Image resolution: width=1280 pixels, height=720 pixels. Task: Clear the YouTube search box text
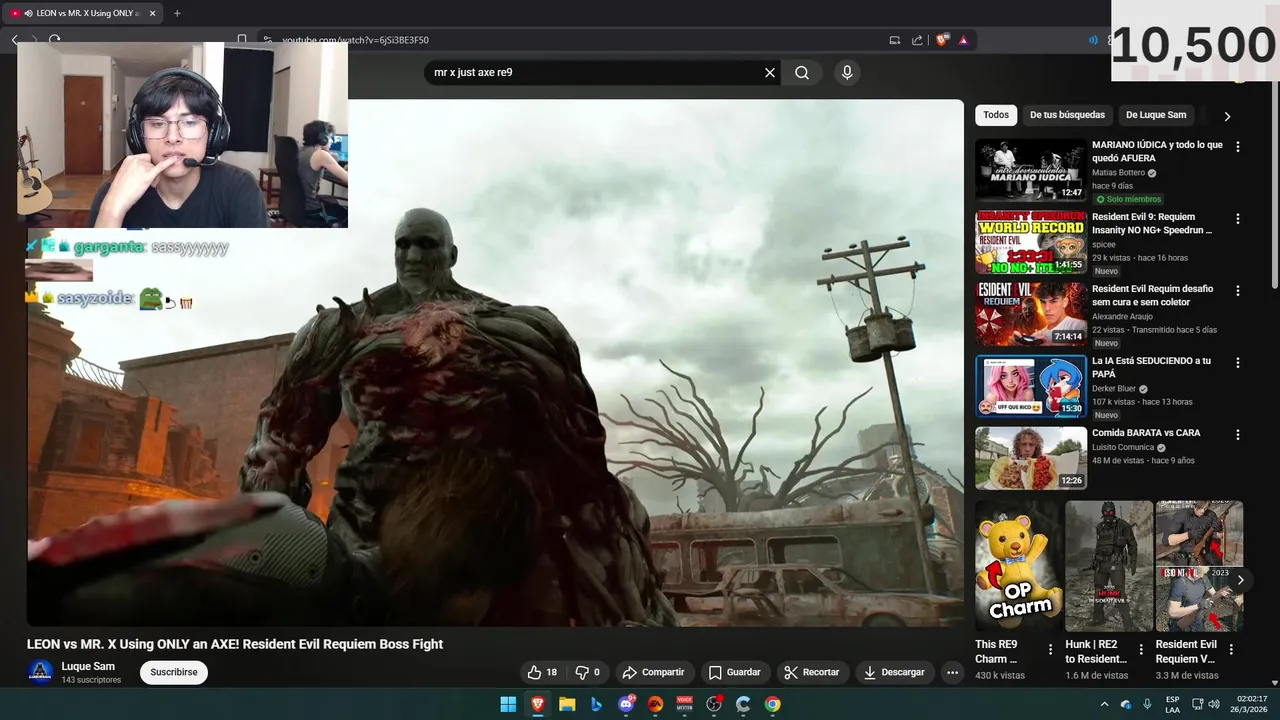[x=770, y=73]
